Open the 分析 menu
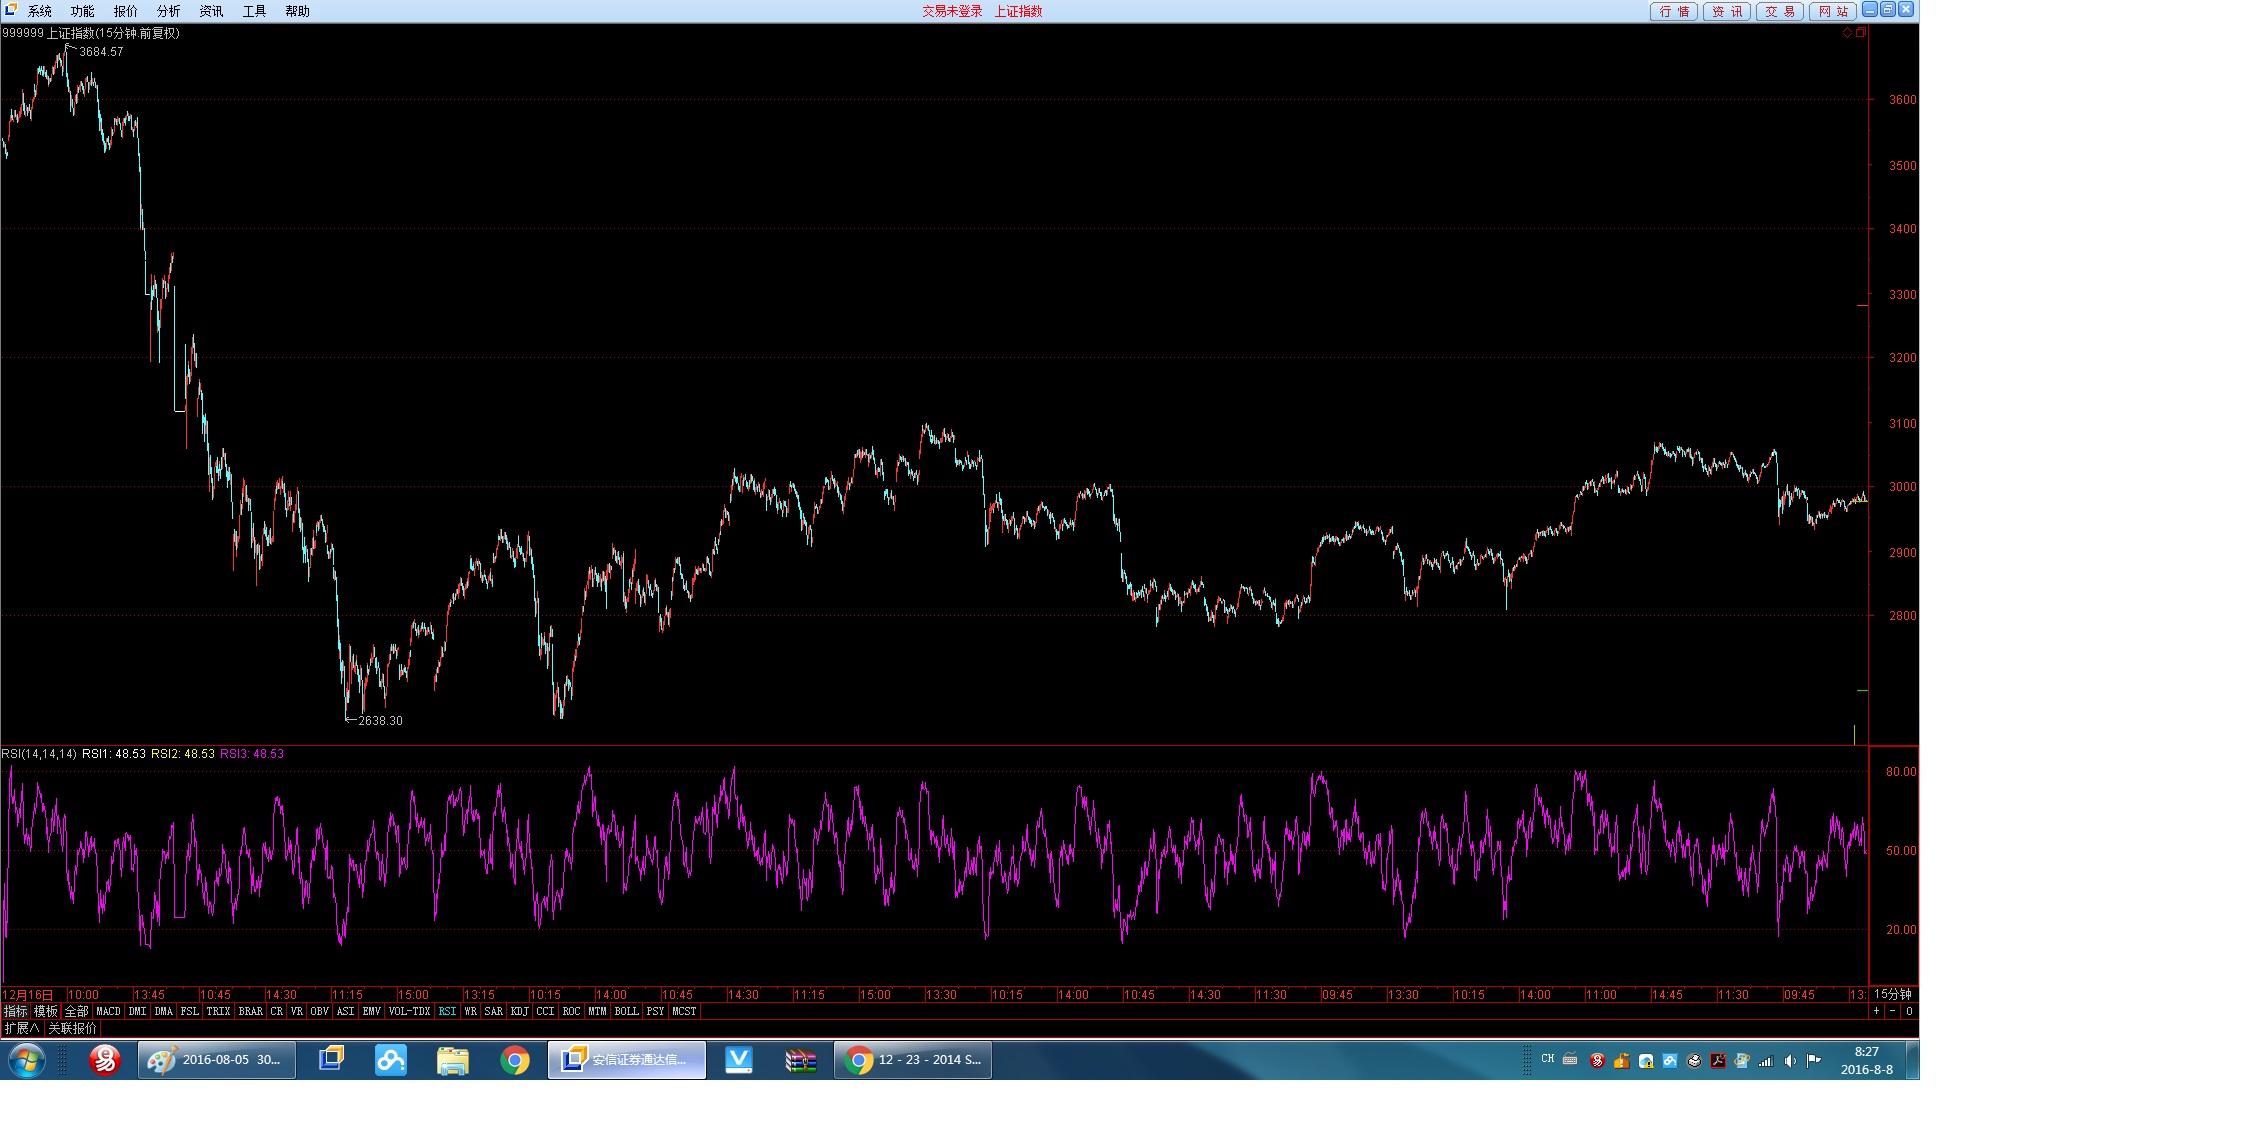 click(x=169, y=11)
